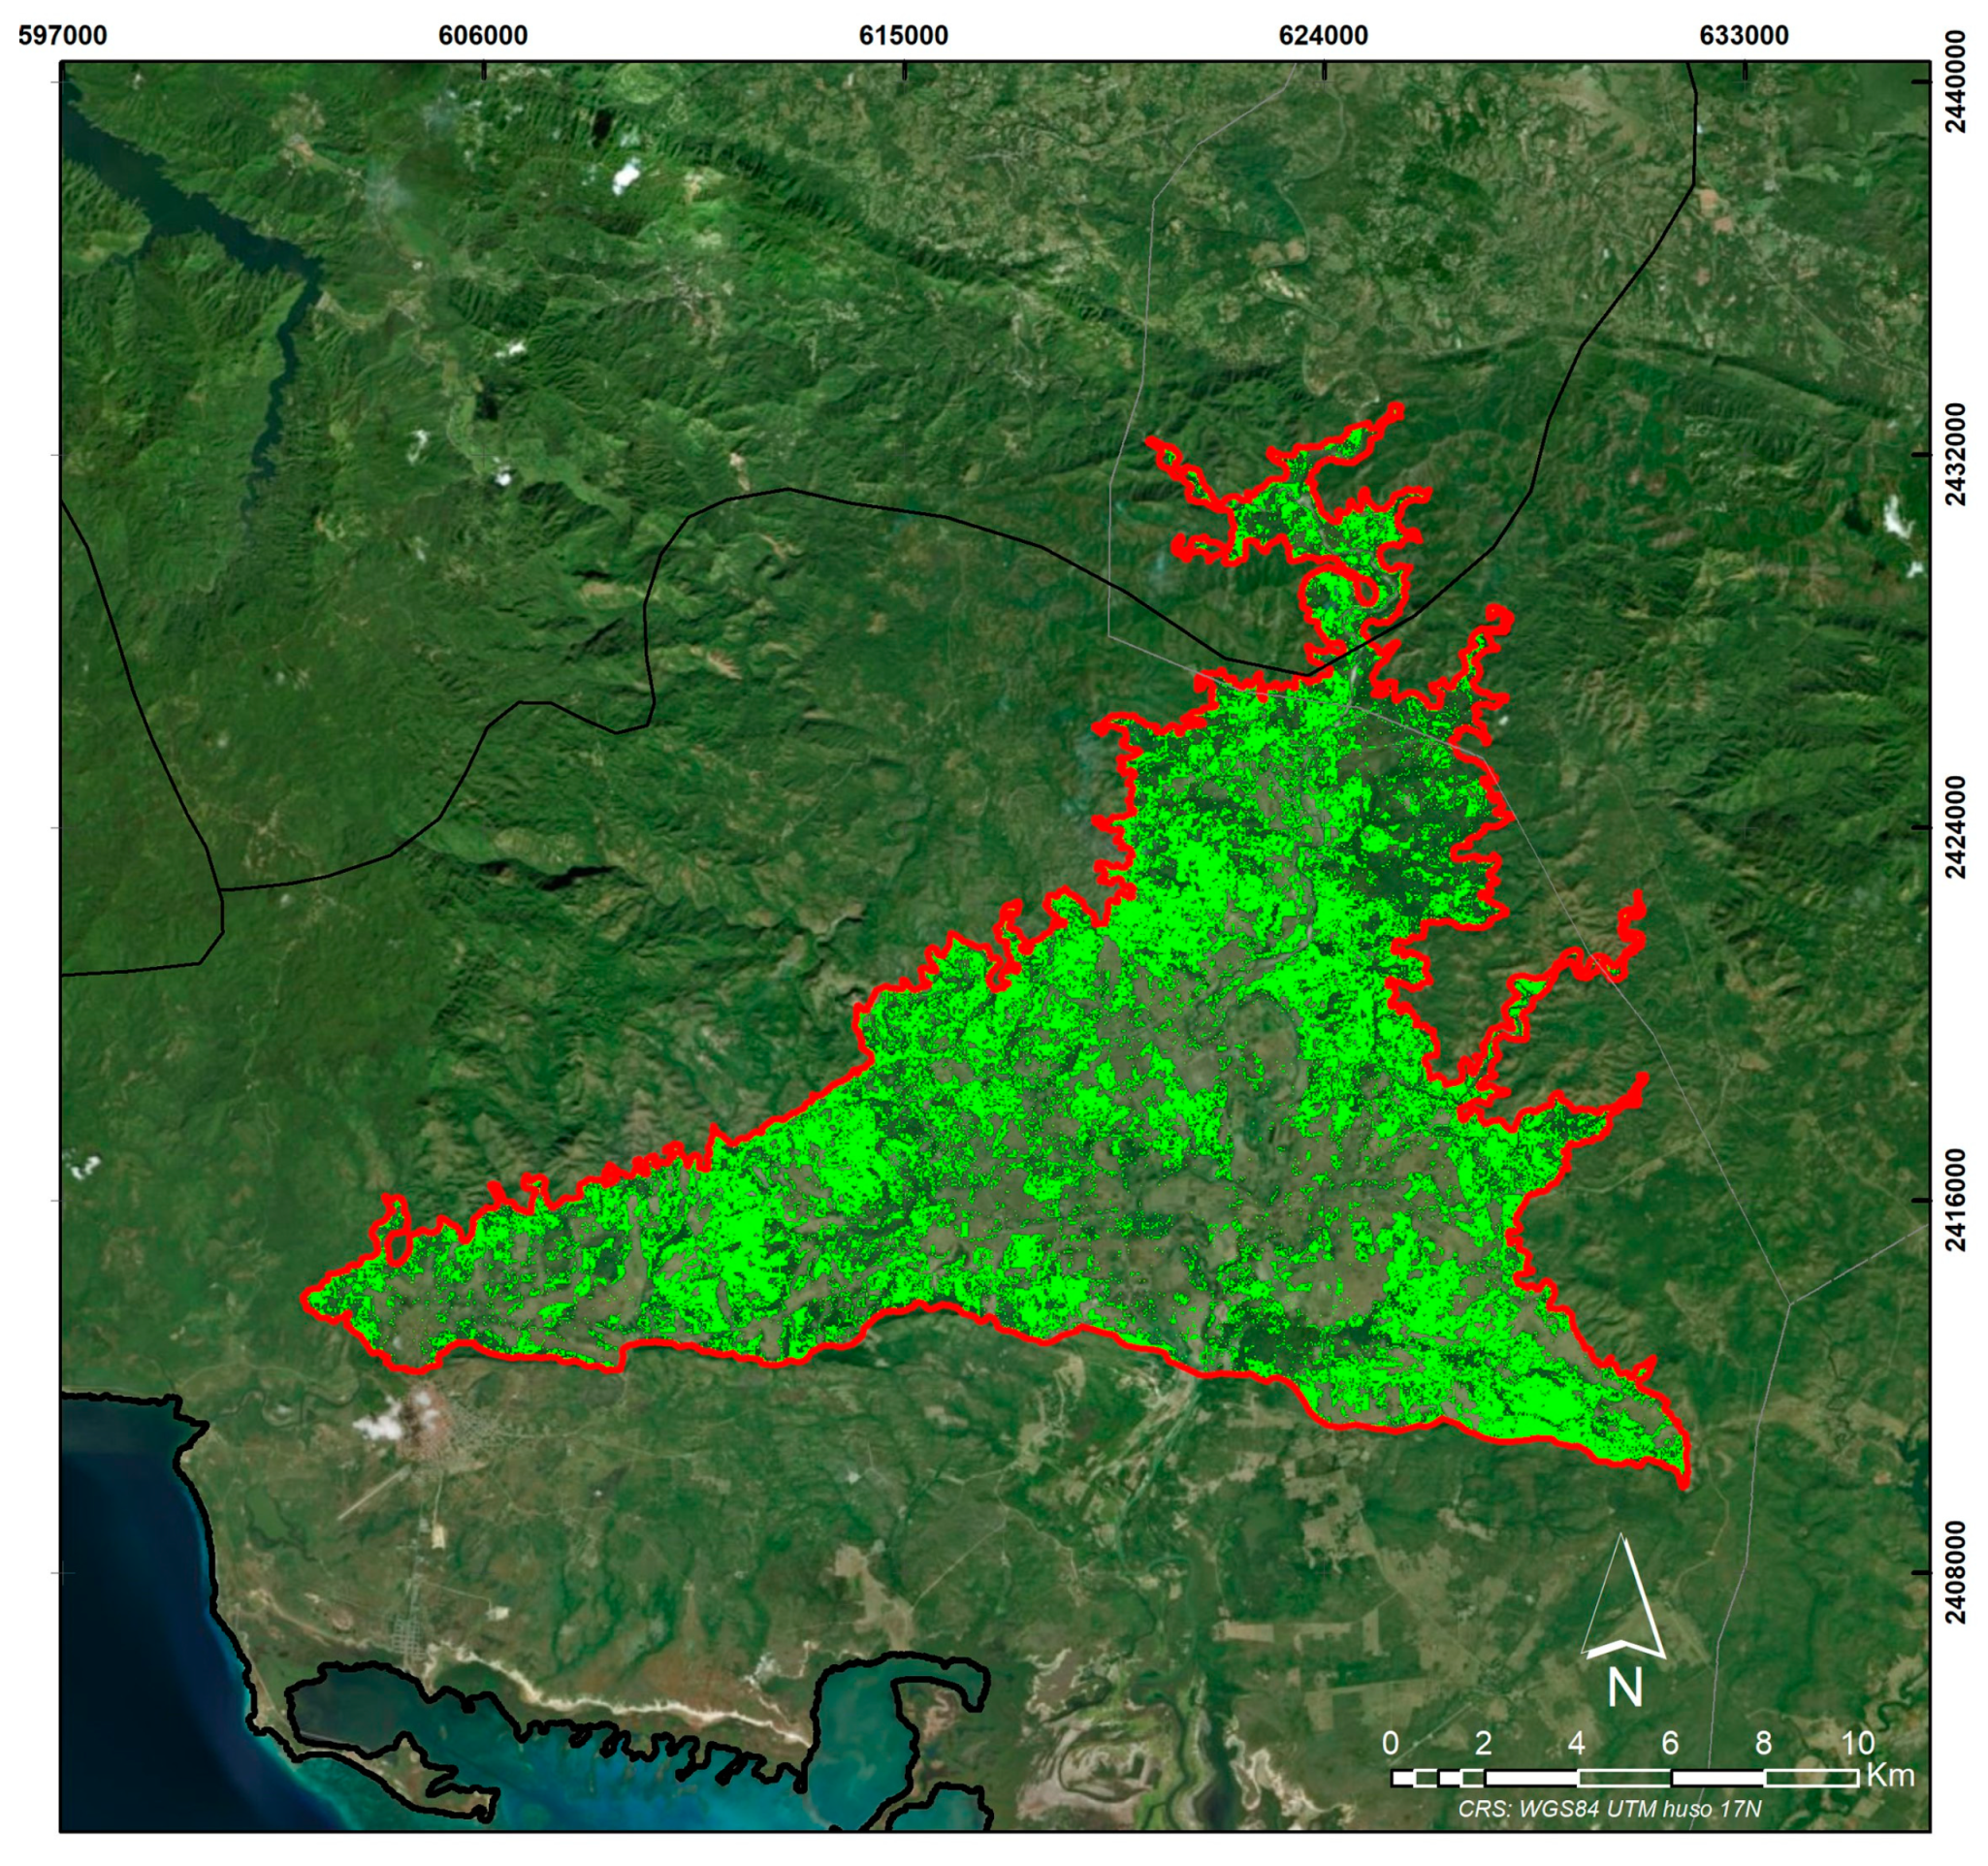Click the 8 on the scale bar
Image resolution: width=1988 pixels, height=1866 pixels.
pos(1763,1743)
